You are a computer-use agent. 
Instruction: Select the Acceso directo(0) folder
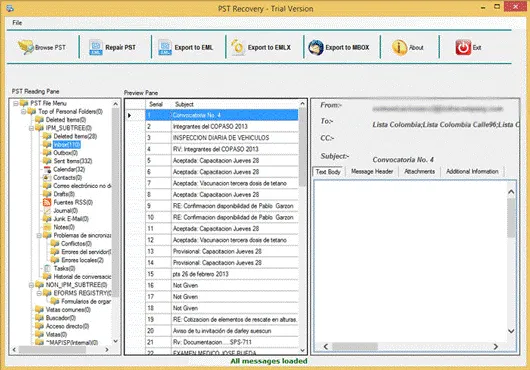[x=67, y=326]
